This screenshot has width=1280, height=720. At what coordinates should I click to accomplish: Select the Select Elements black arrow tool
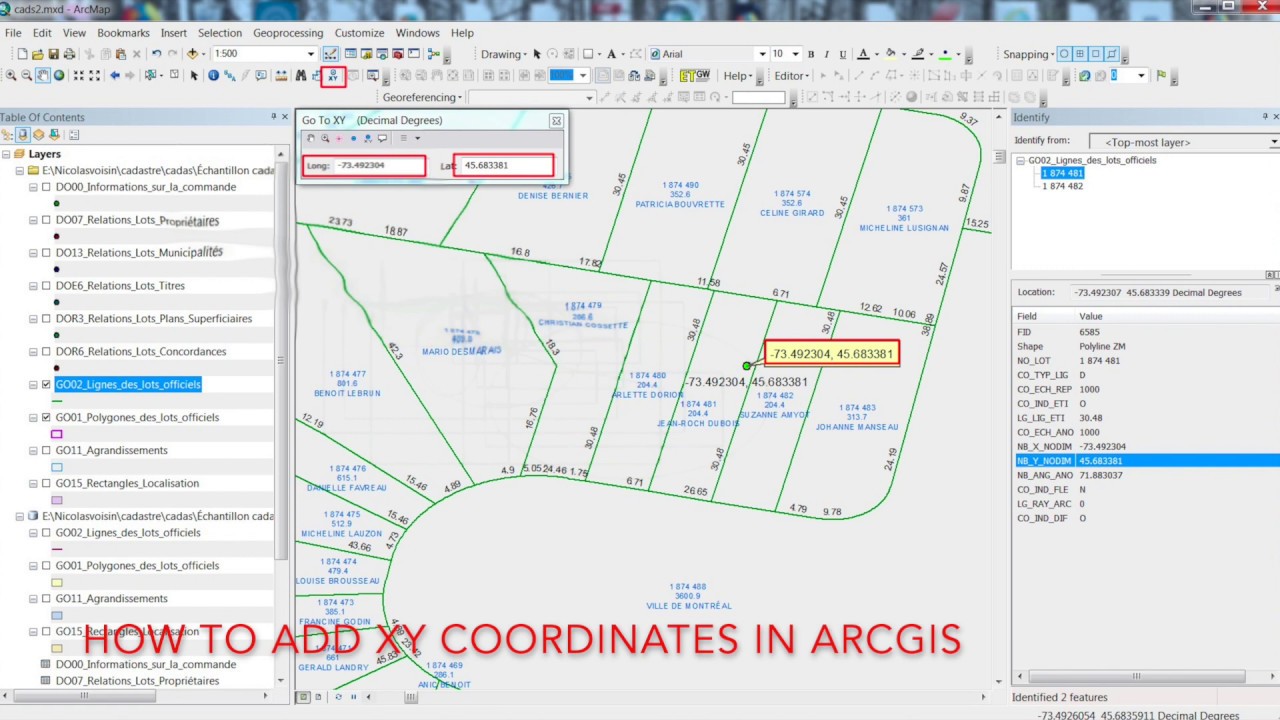[194, 76]
